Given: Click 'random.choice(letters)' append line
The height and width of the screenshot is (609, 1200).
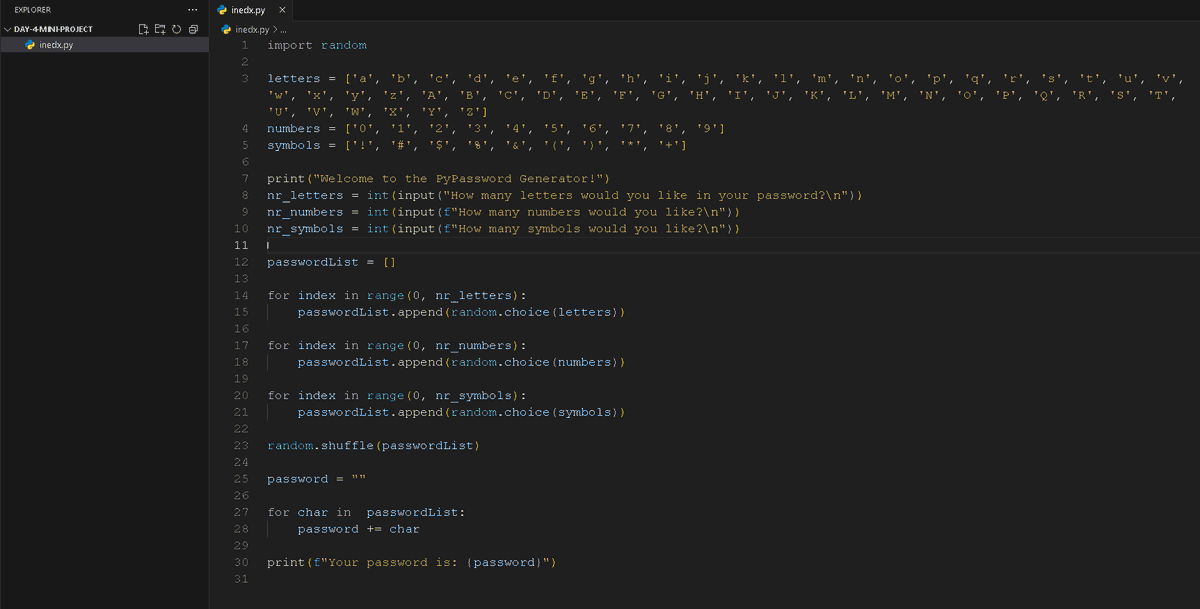Looking at the screenshot, I should 462,312.
